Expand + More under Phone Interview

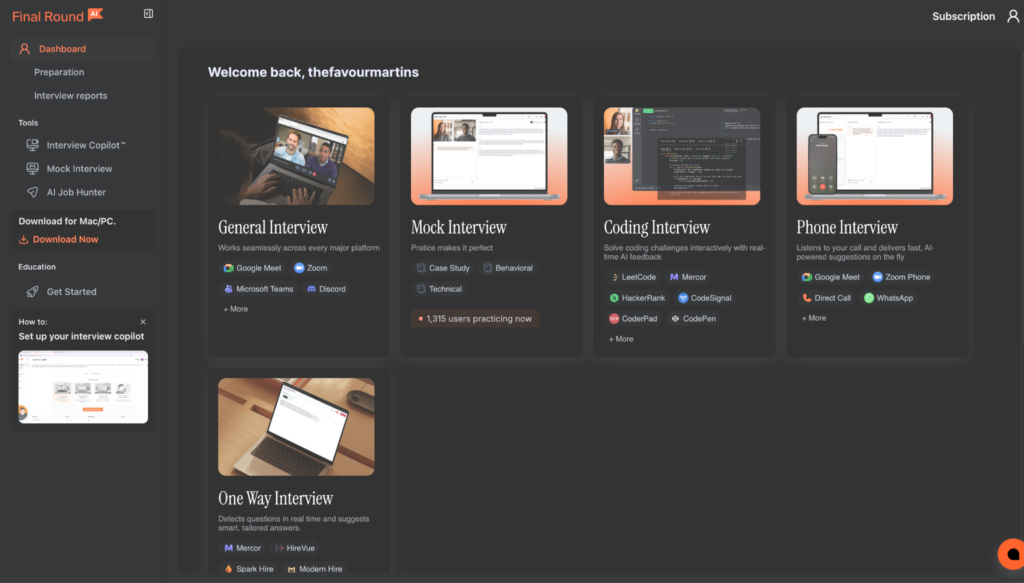tap(814, 318)
